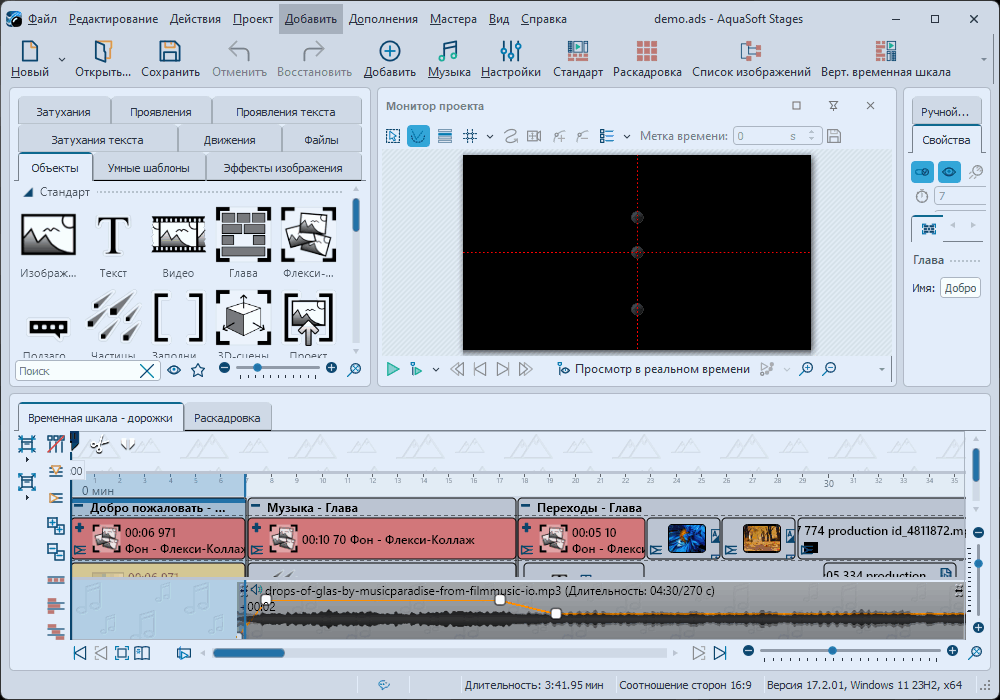Choose the 3D-сцены object icon
Image resolution: width=1000 pixels, height=700 pixels.
[x=243, y=319]
